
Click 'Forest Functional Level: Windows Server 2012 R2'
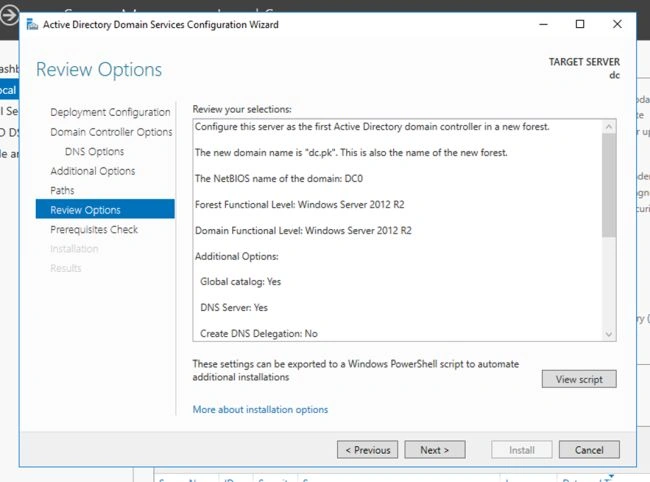click(x=299, y=204)
